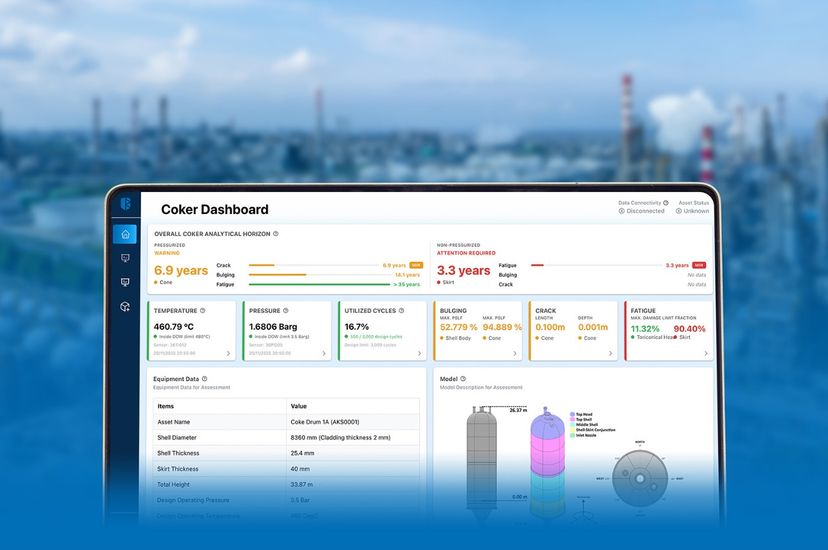Expand the Utilized Cycles card chevron
This screenshot has width=828, height=550.
419,354
